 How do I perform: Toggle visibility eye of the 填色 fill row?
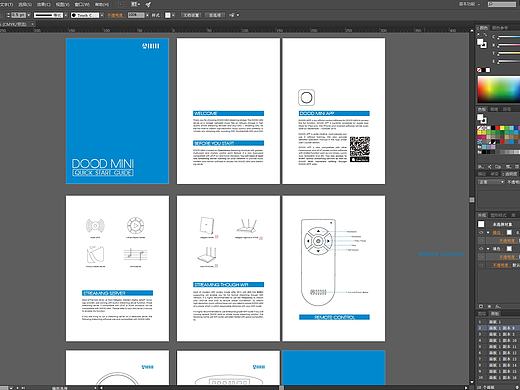tap(481, 249)
